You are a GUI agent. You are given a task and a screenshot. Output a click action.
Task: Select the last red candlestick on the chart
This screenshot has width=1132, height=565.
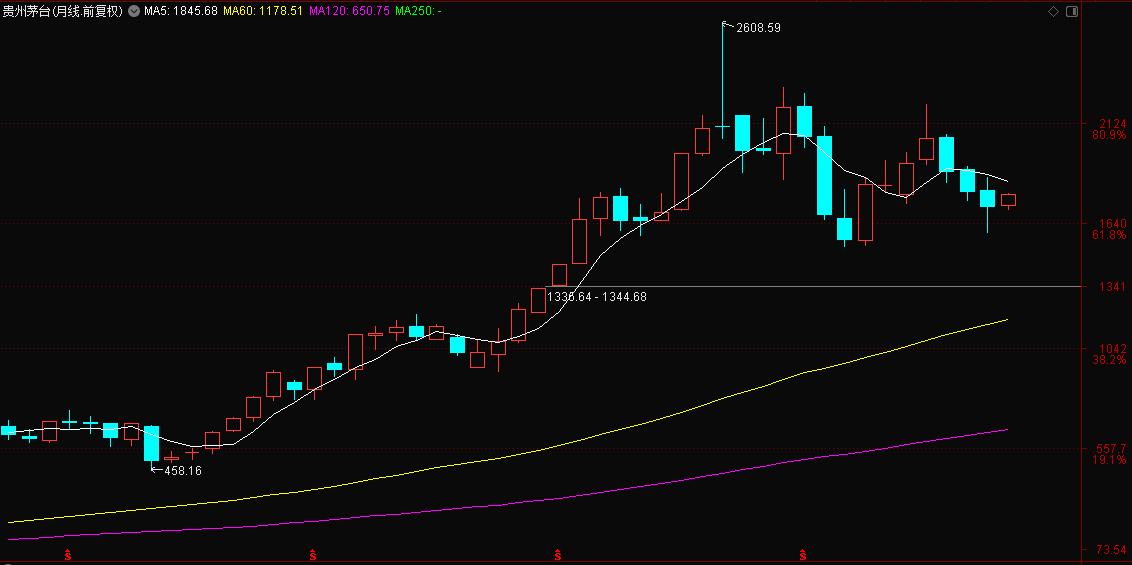[x=1009, y=201]
